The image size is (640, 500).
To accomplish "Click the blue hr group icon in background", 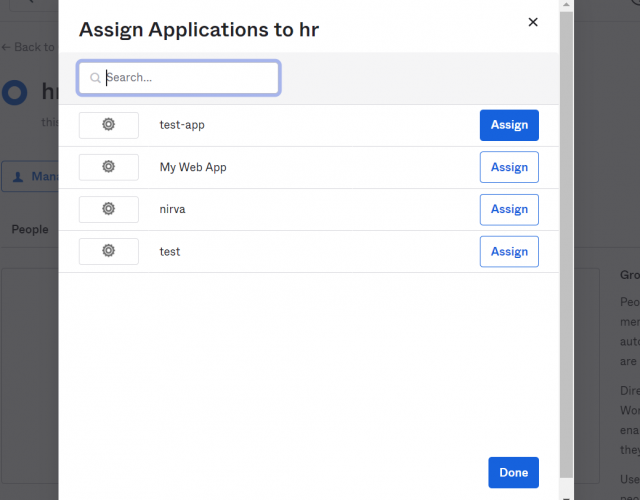I will pyautogui.click(x=15, y=93).
